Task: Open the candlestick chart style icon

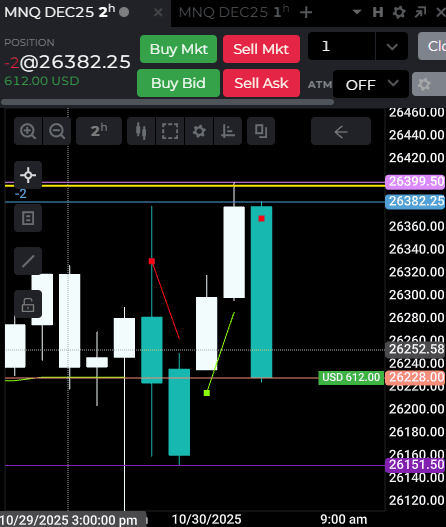Action: (x=141, y=131)
